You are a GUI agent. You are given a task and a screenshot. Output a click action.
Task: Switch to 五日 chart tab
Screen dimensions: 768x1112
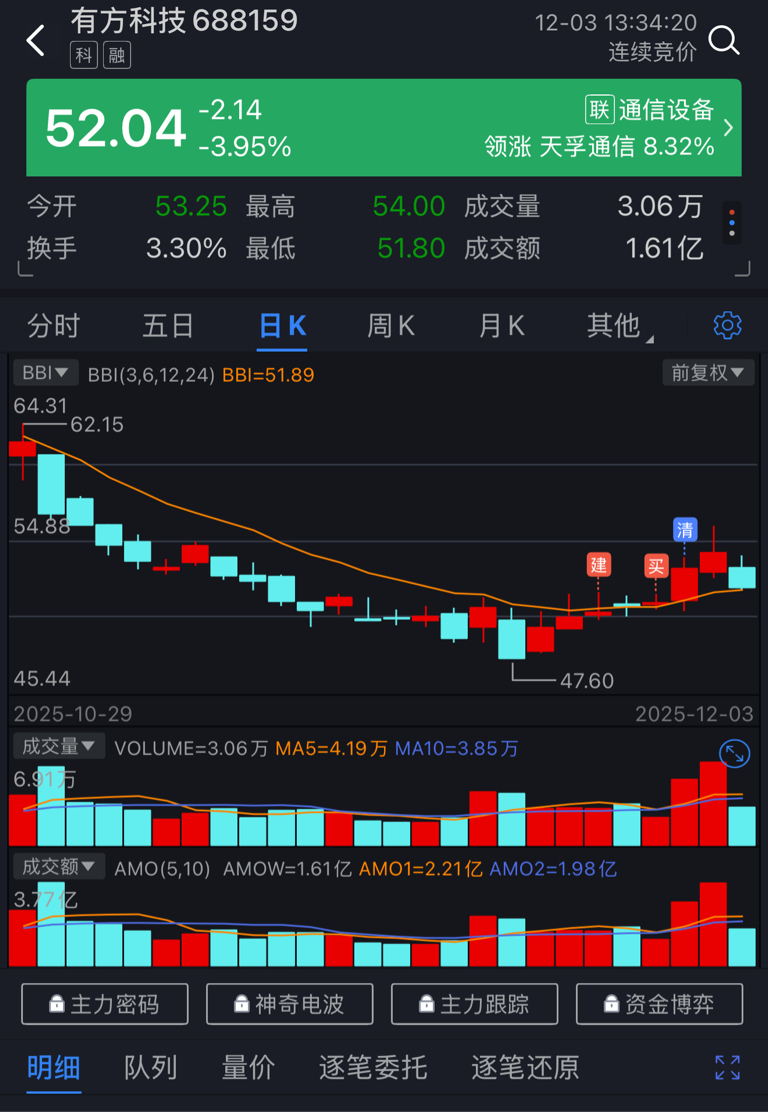pyautogui.click(x=168, y=326)
